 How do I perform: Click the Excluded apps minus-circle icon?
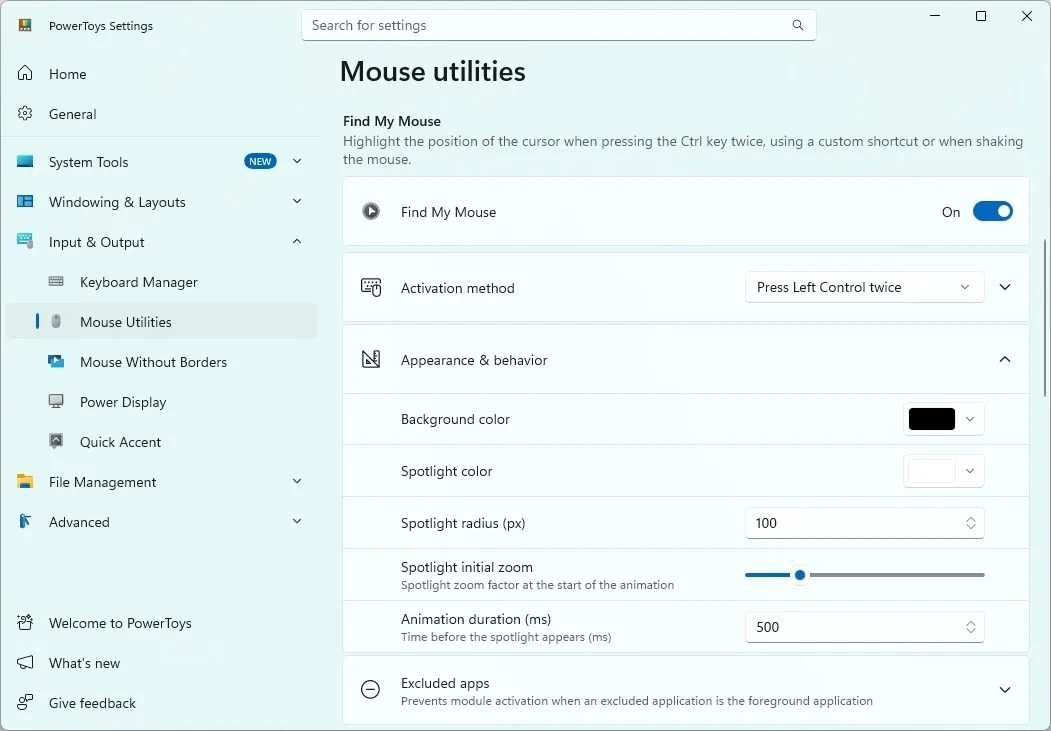(x=370, y=689)
